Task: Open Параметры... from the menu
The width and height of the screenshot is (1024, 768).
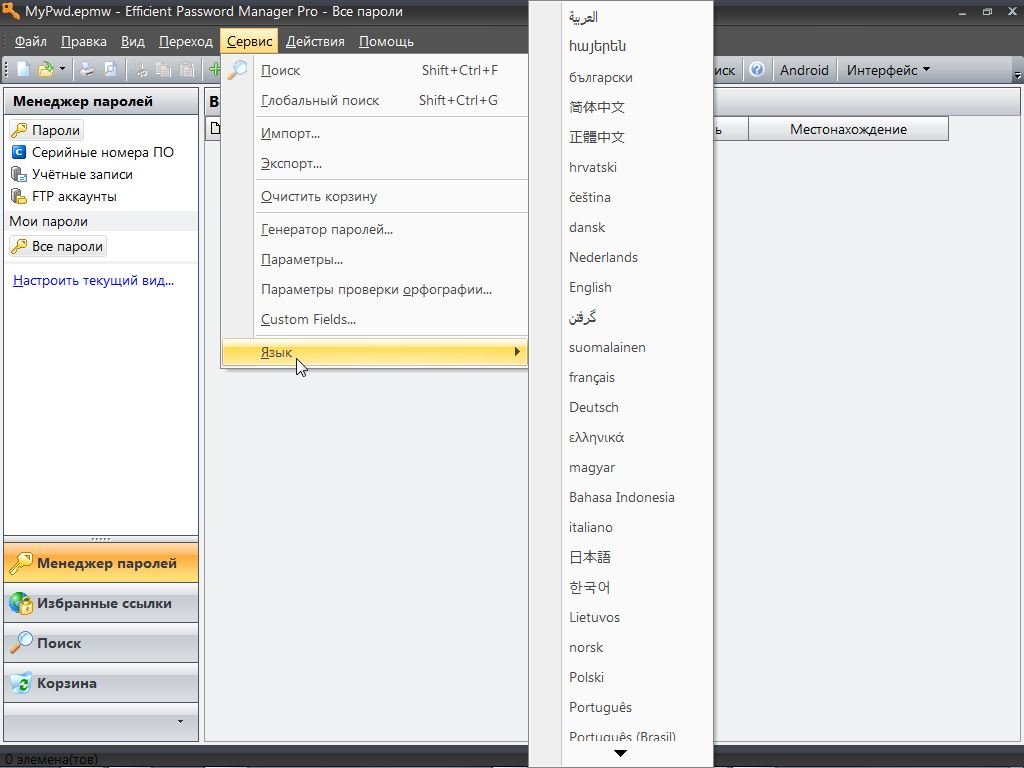Action: click(x=375, y=259)
